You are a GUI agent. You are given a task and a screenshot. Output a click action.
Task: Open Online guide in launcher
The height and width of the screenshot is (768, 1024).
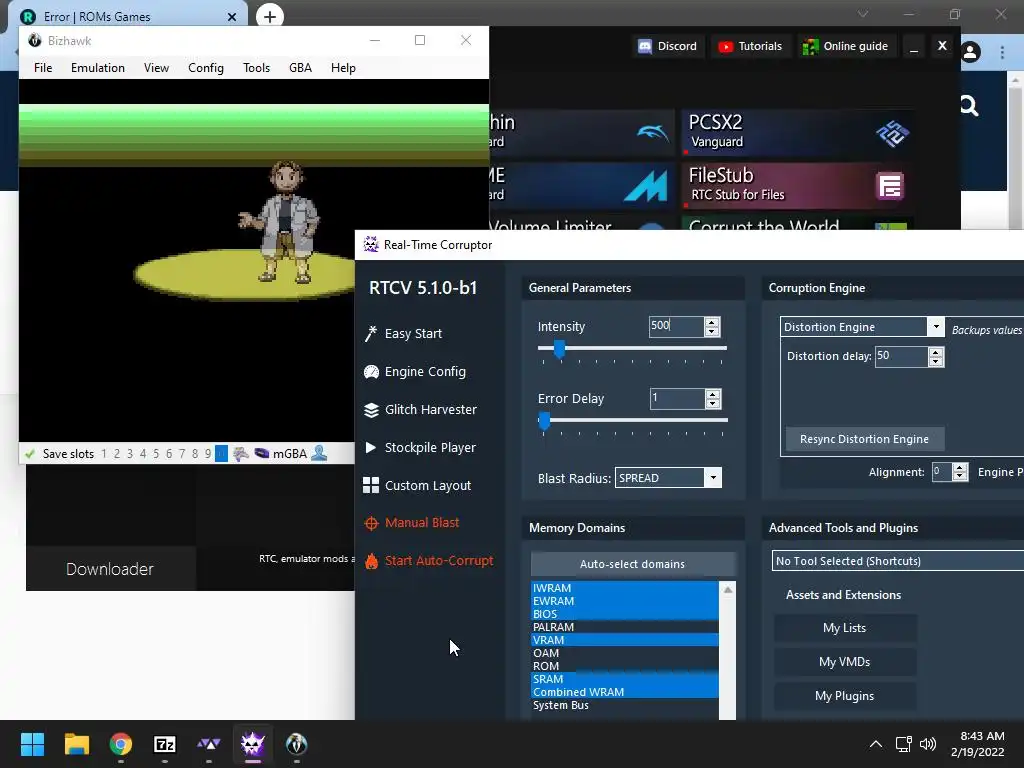point(846,46)
